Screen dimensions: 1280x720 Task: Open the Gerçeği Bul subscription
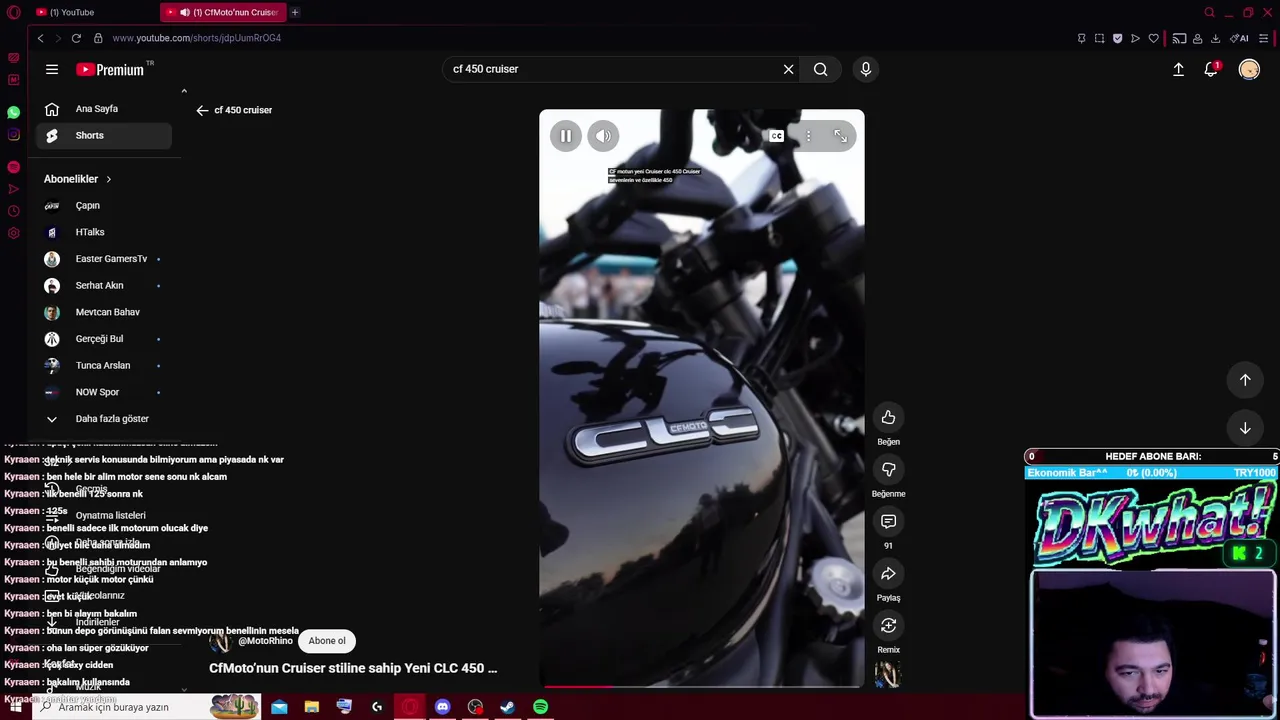coord(104,339)
